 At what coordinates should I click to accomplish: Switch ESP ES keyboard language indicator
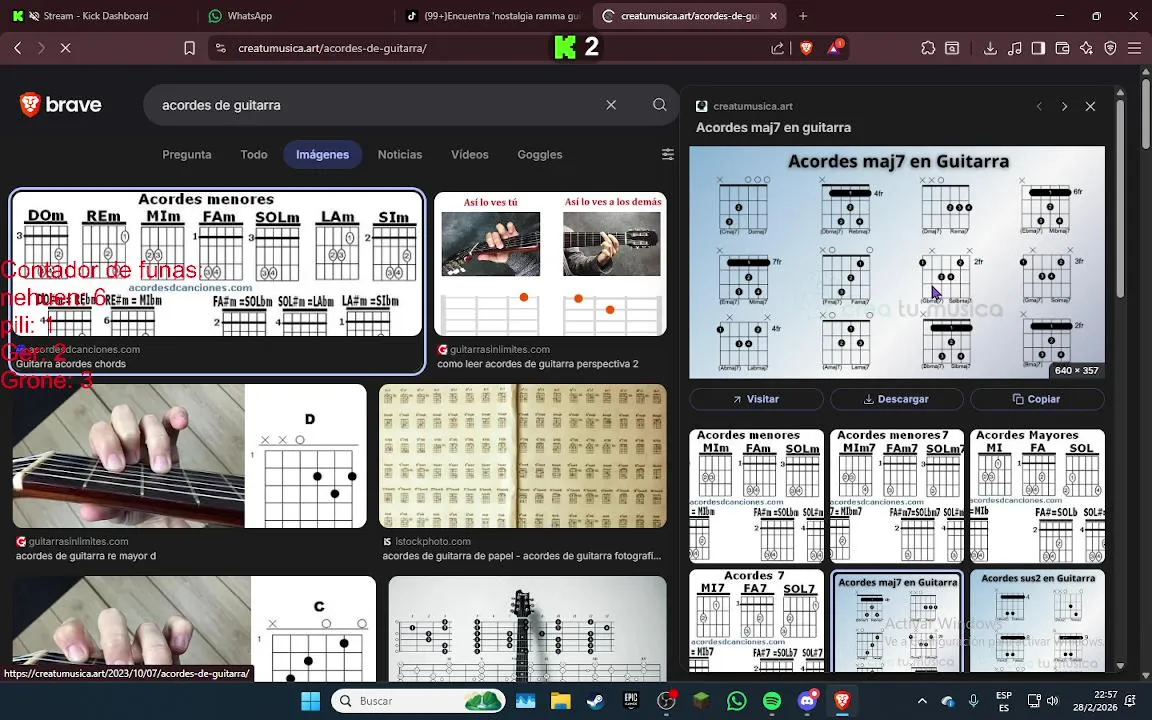click(x=1003, y=701)
